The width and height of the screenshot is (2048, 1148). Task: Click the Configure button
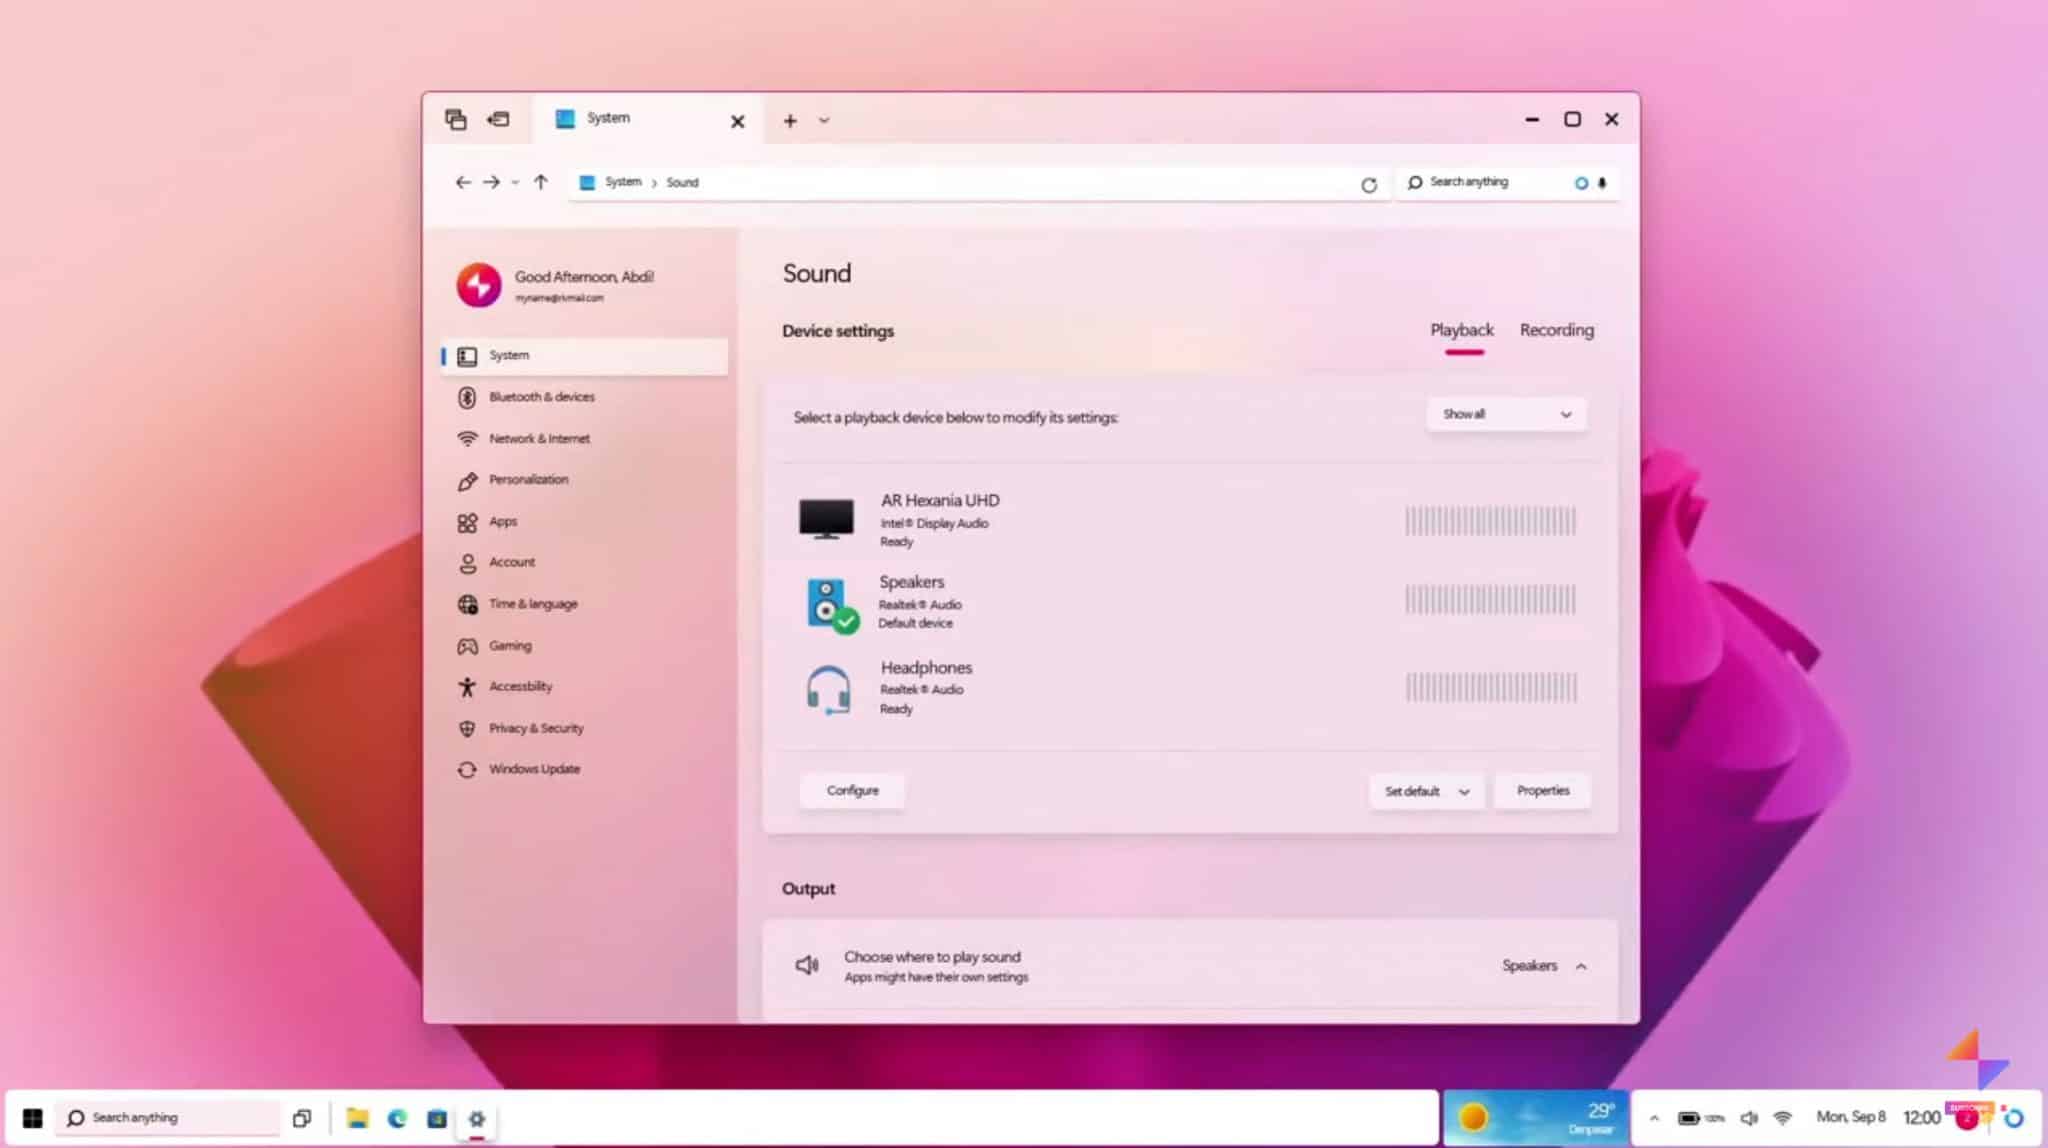(851, 790)
